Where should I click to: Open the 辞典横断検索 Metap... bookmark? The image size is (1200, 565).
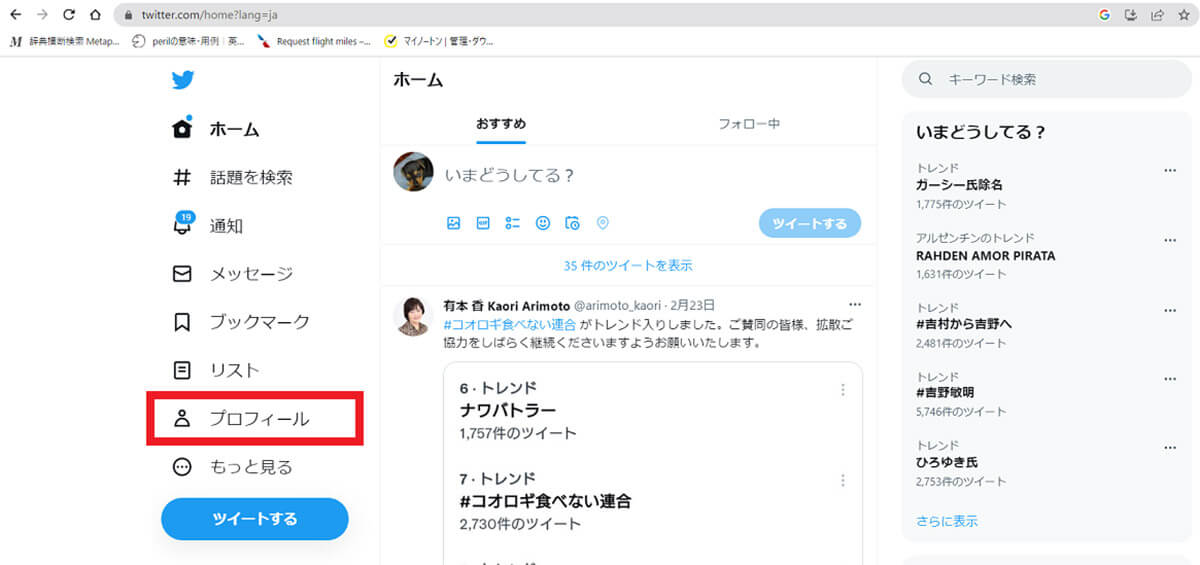[x=64, y=41]
